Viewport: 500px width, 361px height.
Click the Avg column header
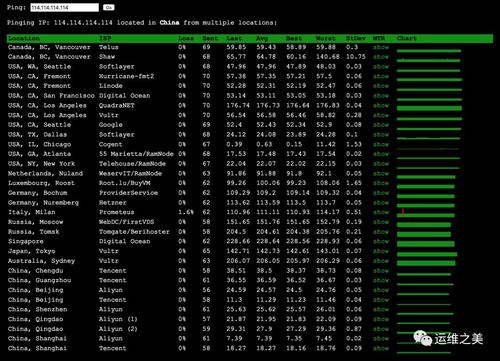[x=262, y=38]
